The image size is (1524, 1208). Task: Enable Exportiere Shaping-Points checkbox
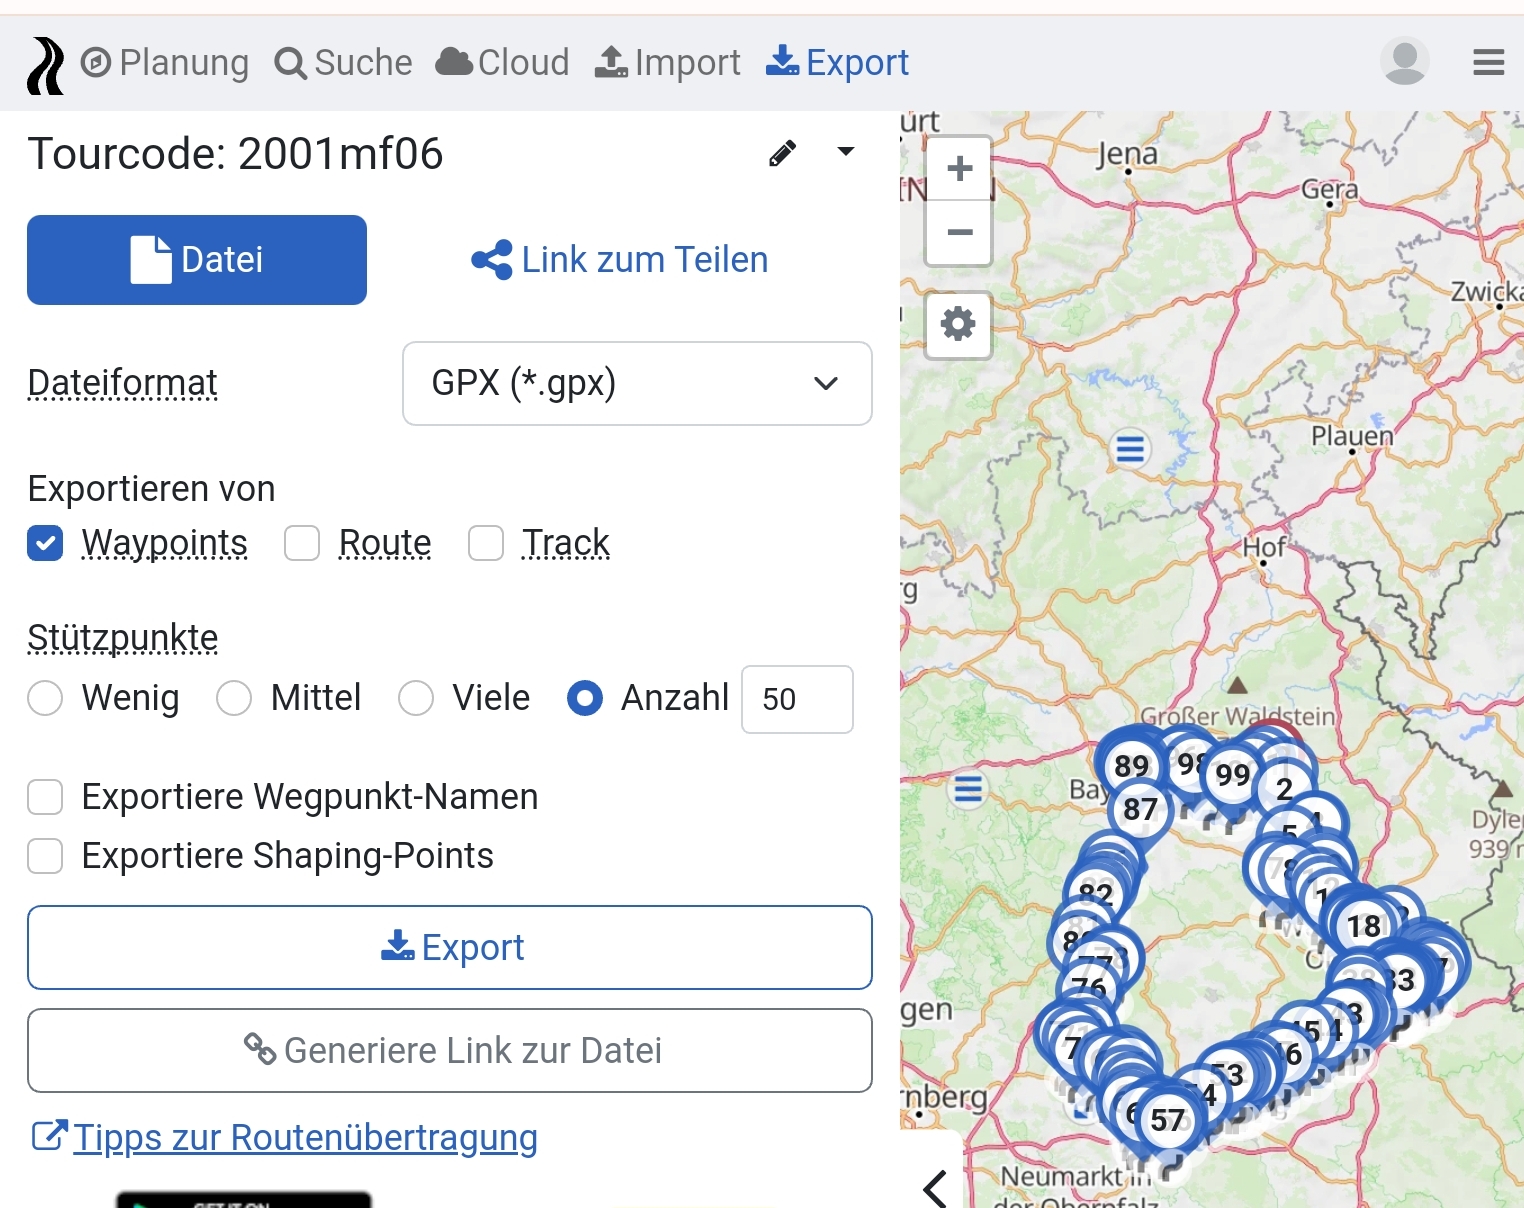[45, 856]
